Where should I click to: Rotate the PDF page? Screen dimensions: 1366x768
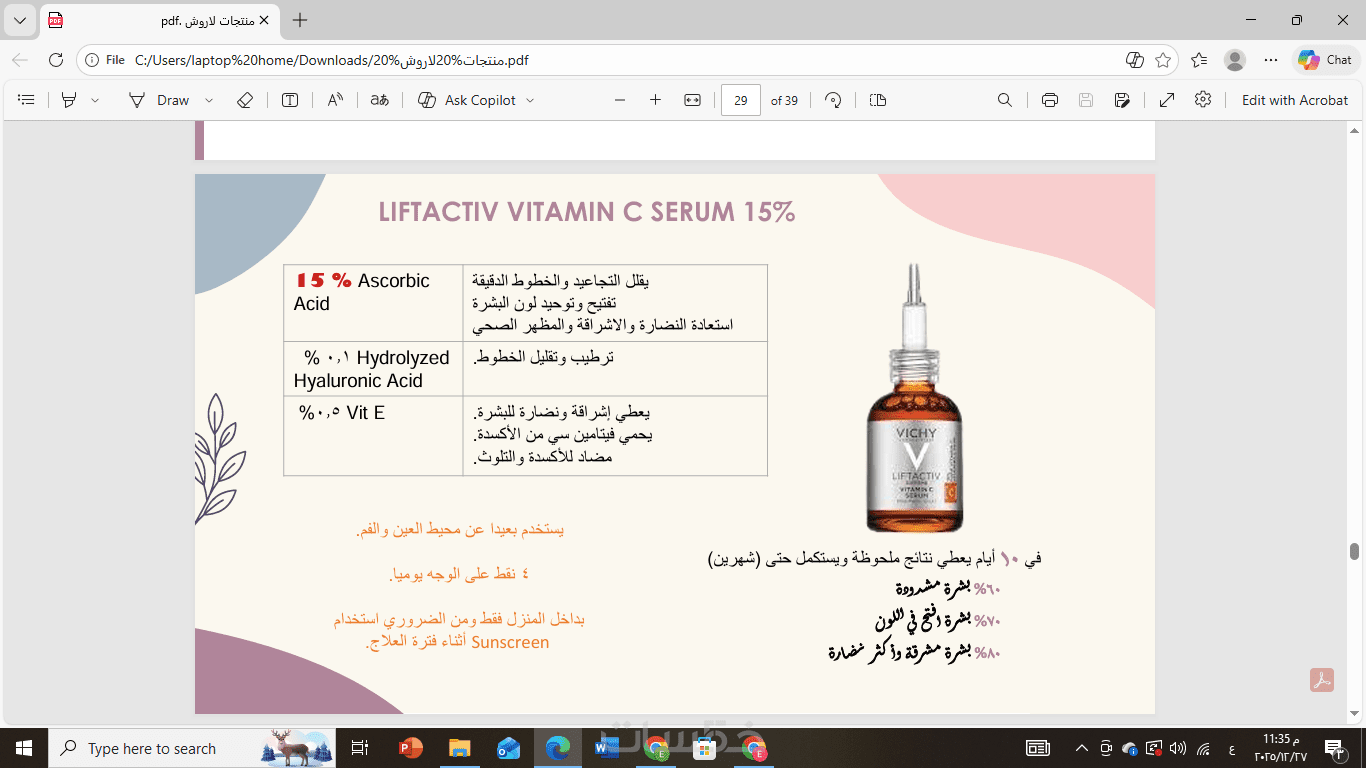833,100
